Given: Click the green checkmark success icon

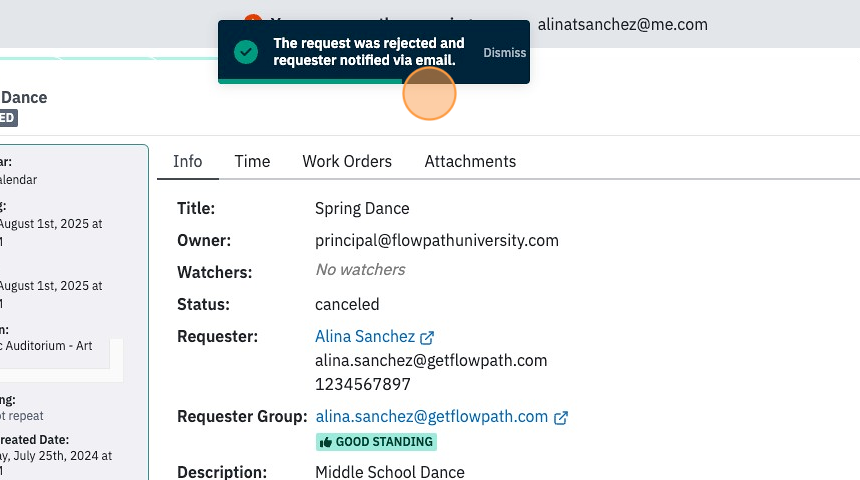Looking at the screenshot, I should (x=246, y=52).
